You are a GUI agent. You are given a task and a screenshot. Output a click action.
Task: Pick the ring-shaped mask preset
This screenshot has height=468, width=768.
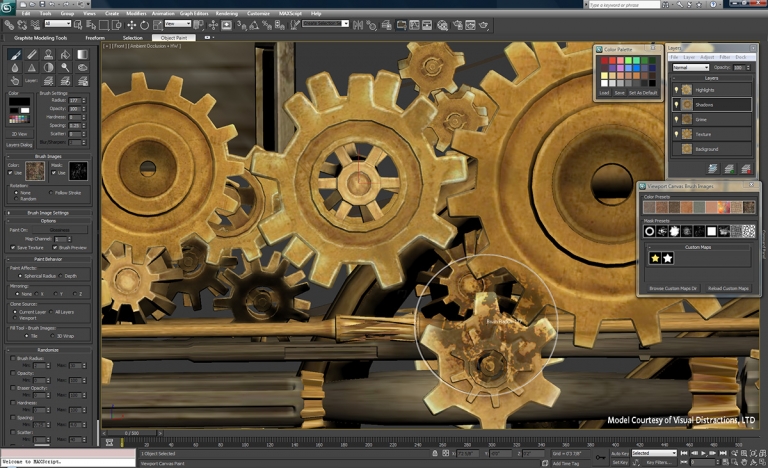coord(649,231)
